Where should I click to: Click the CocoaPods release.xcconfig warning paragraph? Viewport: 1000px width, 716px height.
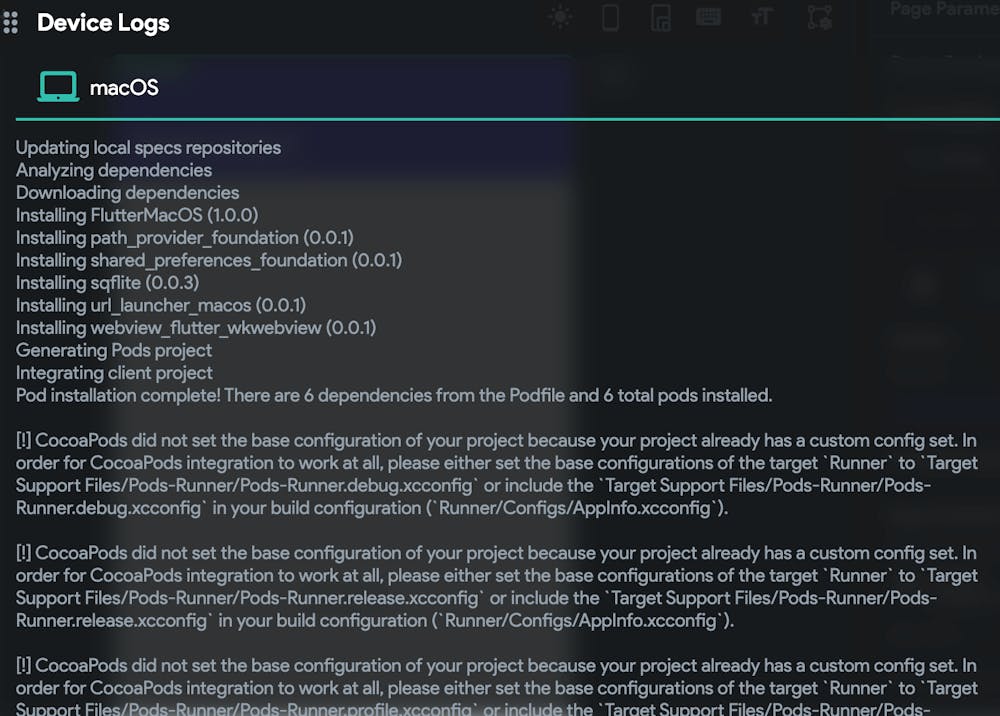pos(496,586)
